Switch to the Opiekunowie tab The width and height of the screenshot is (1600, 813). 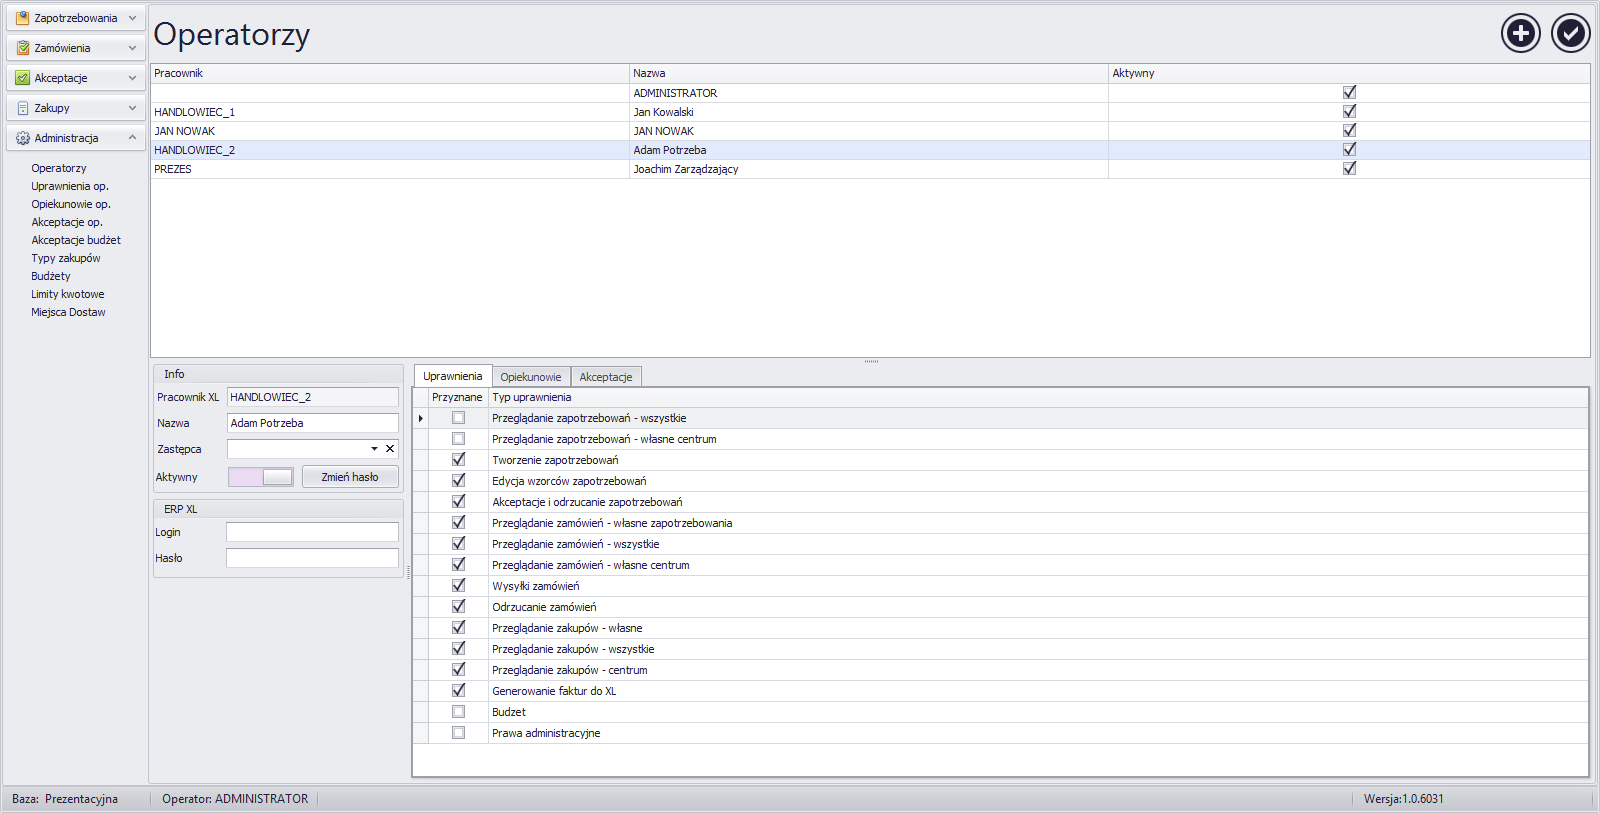point(531,377)
